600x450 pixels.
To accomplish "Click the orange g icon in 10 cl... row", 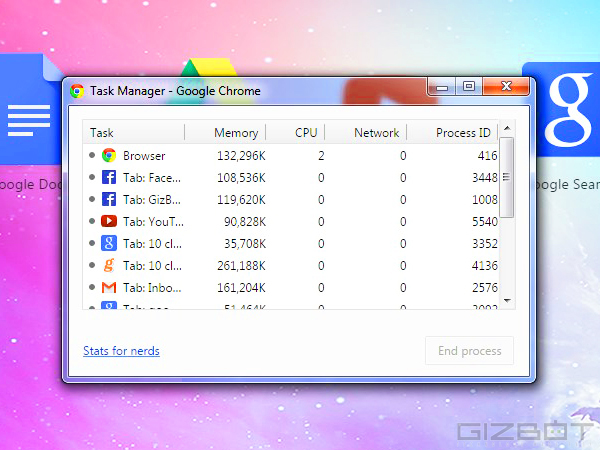I will click(x=108, y=265).
